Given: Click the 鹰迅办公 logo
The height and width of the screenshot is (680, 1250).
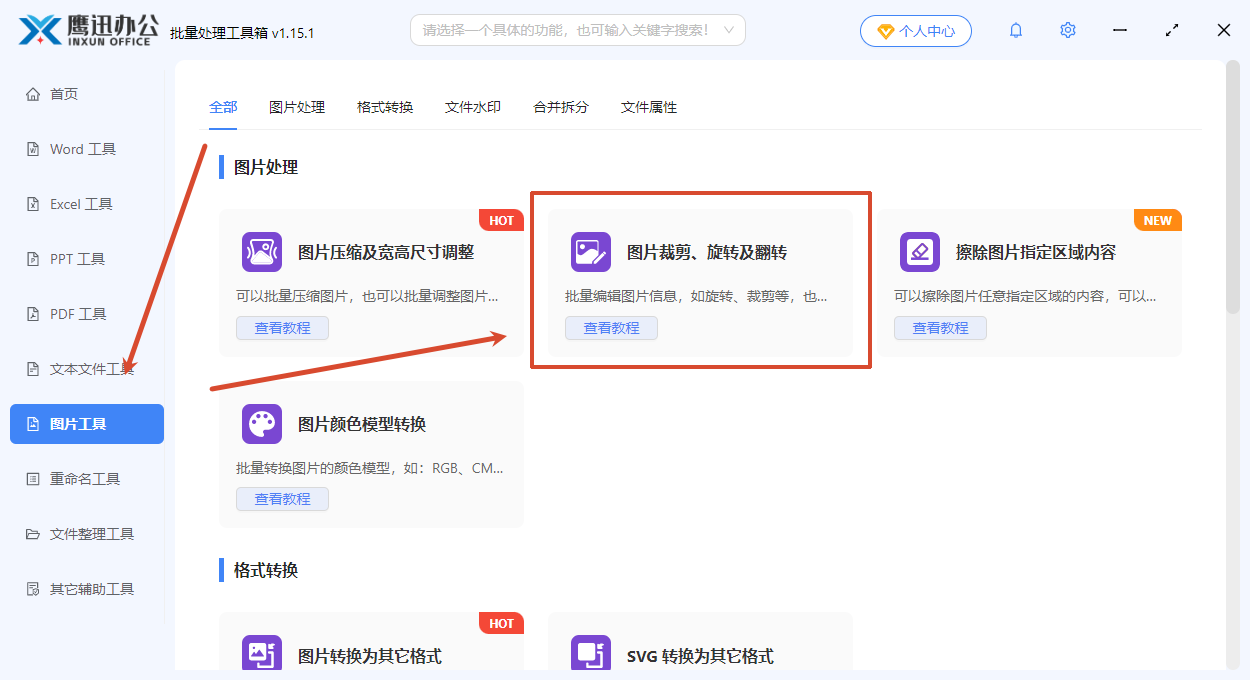Looking at the screenshot, I should pos(89,30).
